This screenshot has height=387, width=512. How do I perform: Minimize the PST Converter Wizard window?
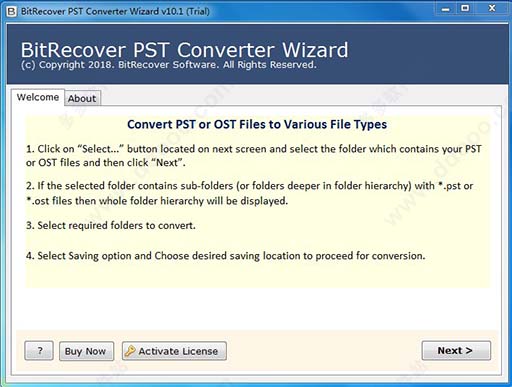[x=445, y=9]
